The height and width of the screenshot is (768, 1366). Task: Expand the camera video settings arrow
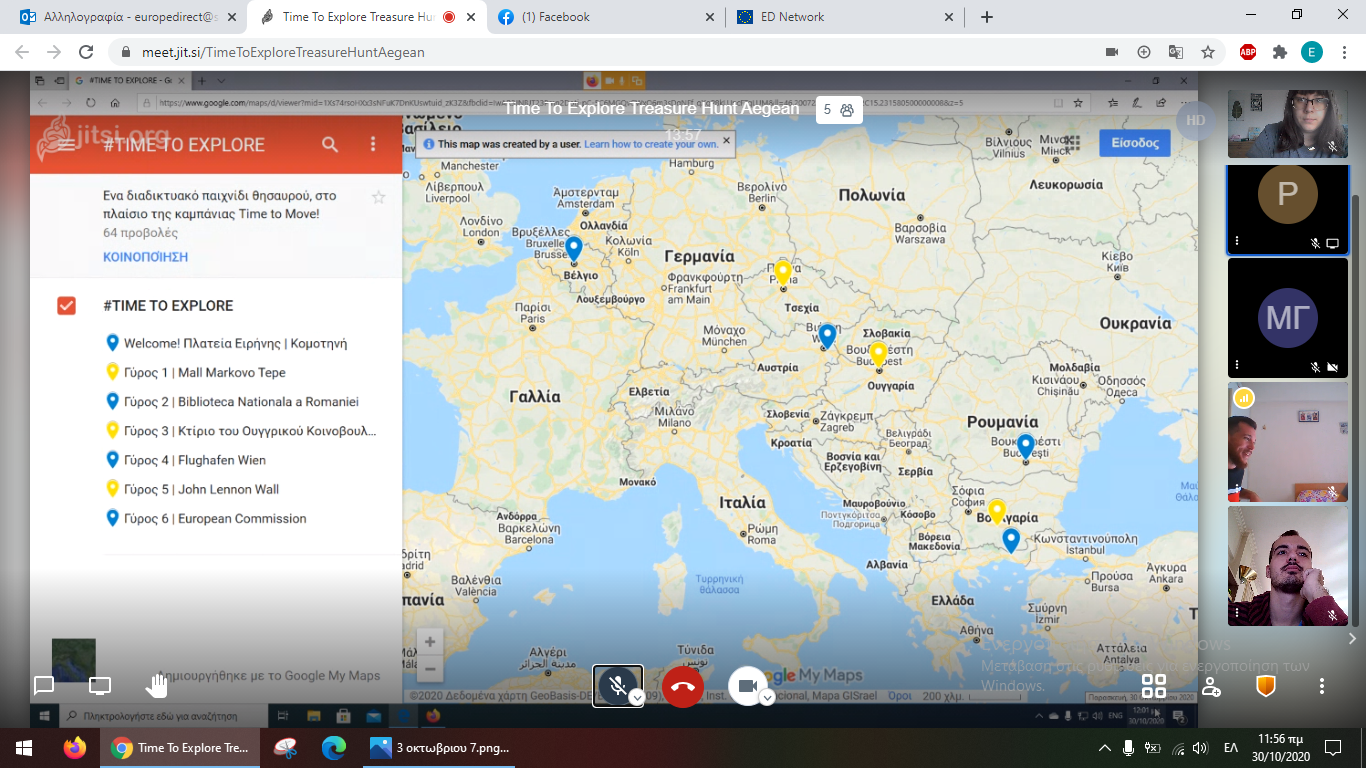767,698
